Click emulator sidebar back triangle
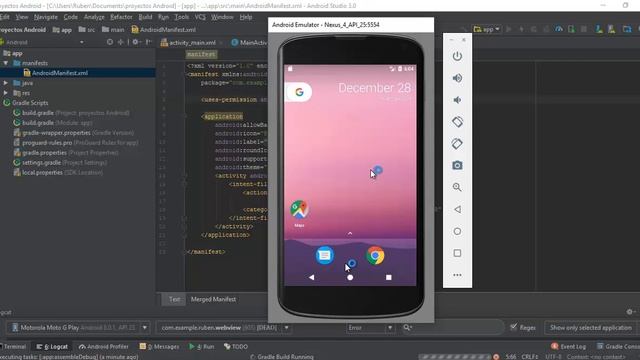640x360 pixels. [457, 209]
